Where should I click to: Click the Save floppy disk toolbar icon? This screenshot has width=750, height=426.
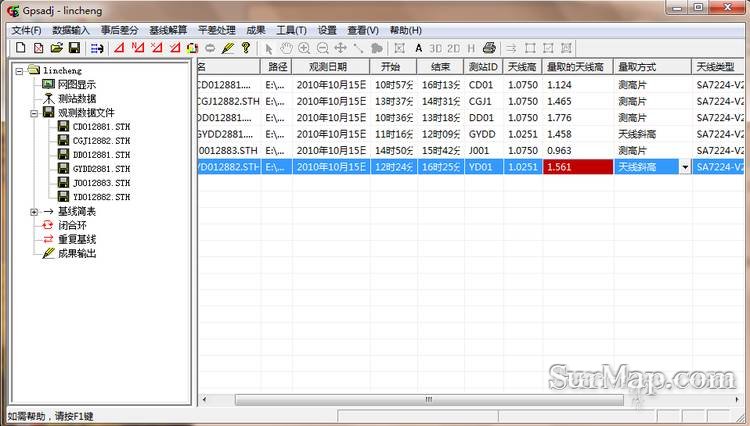74,48
